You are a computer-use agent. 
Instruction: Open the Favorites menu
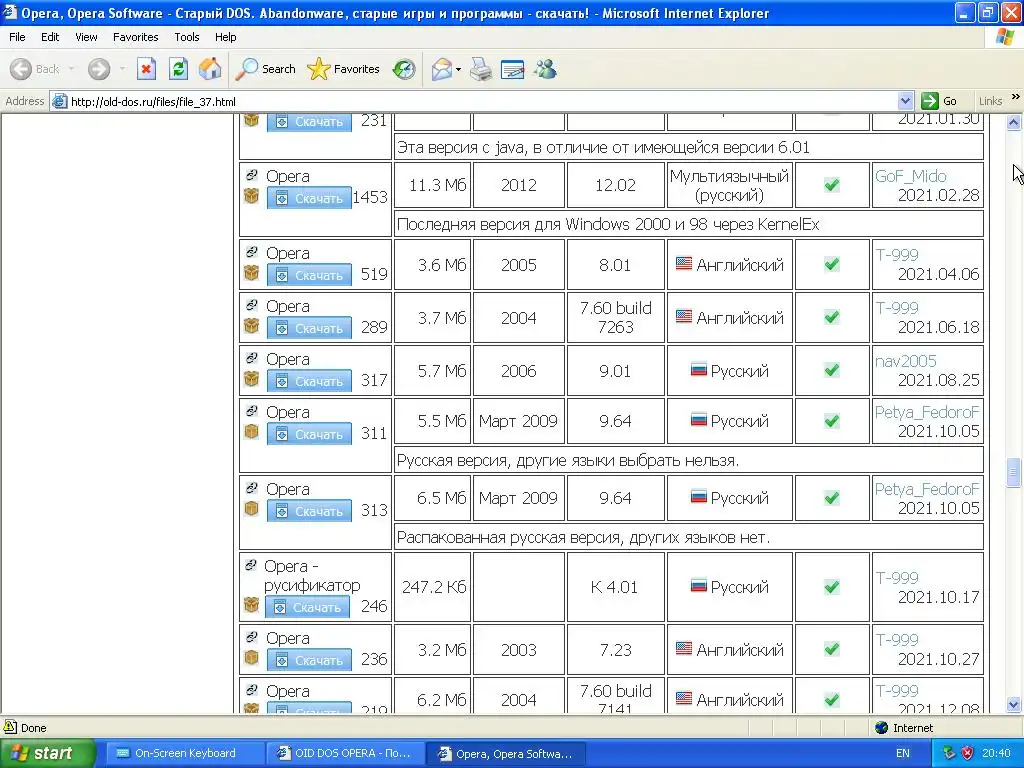135,37
